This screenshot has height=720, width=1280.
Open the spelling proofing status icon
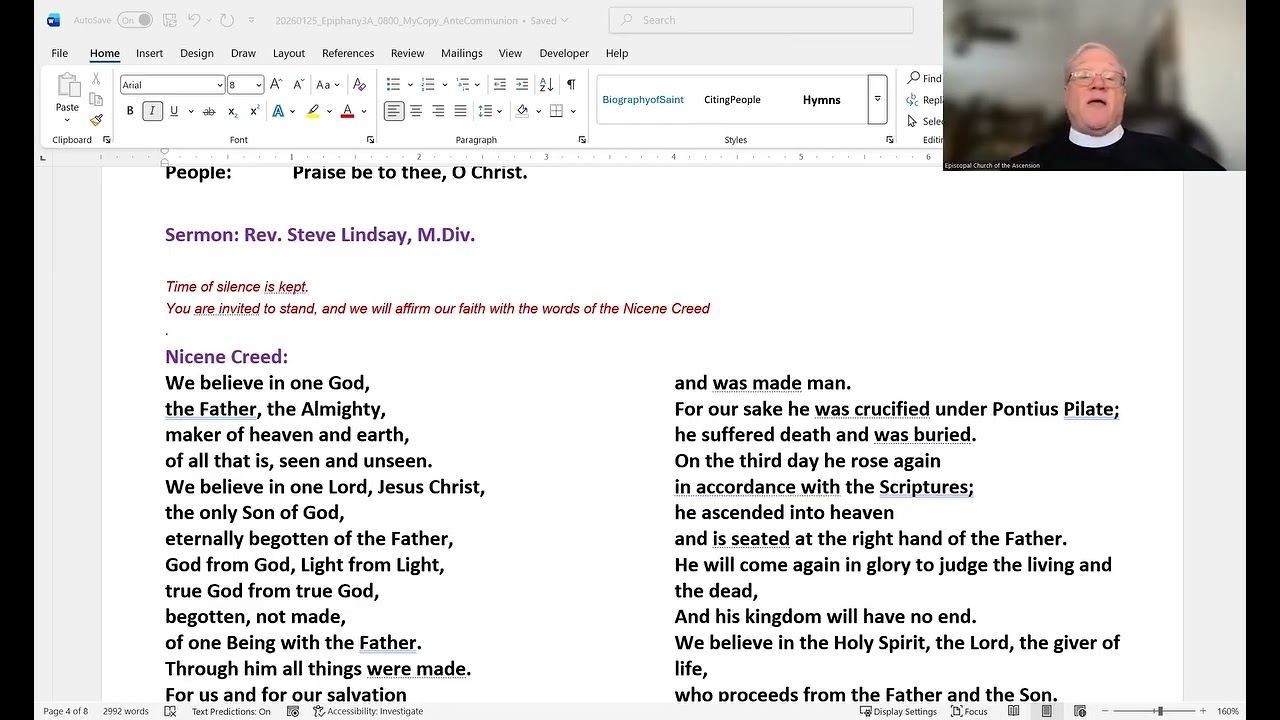(170, 711)
